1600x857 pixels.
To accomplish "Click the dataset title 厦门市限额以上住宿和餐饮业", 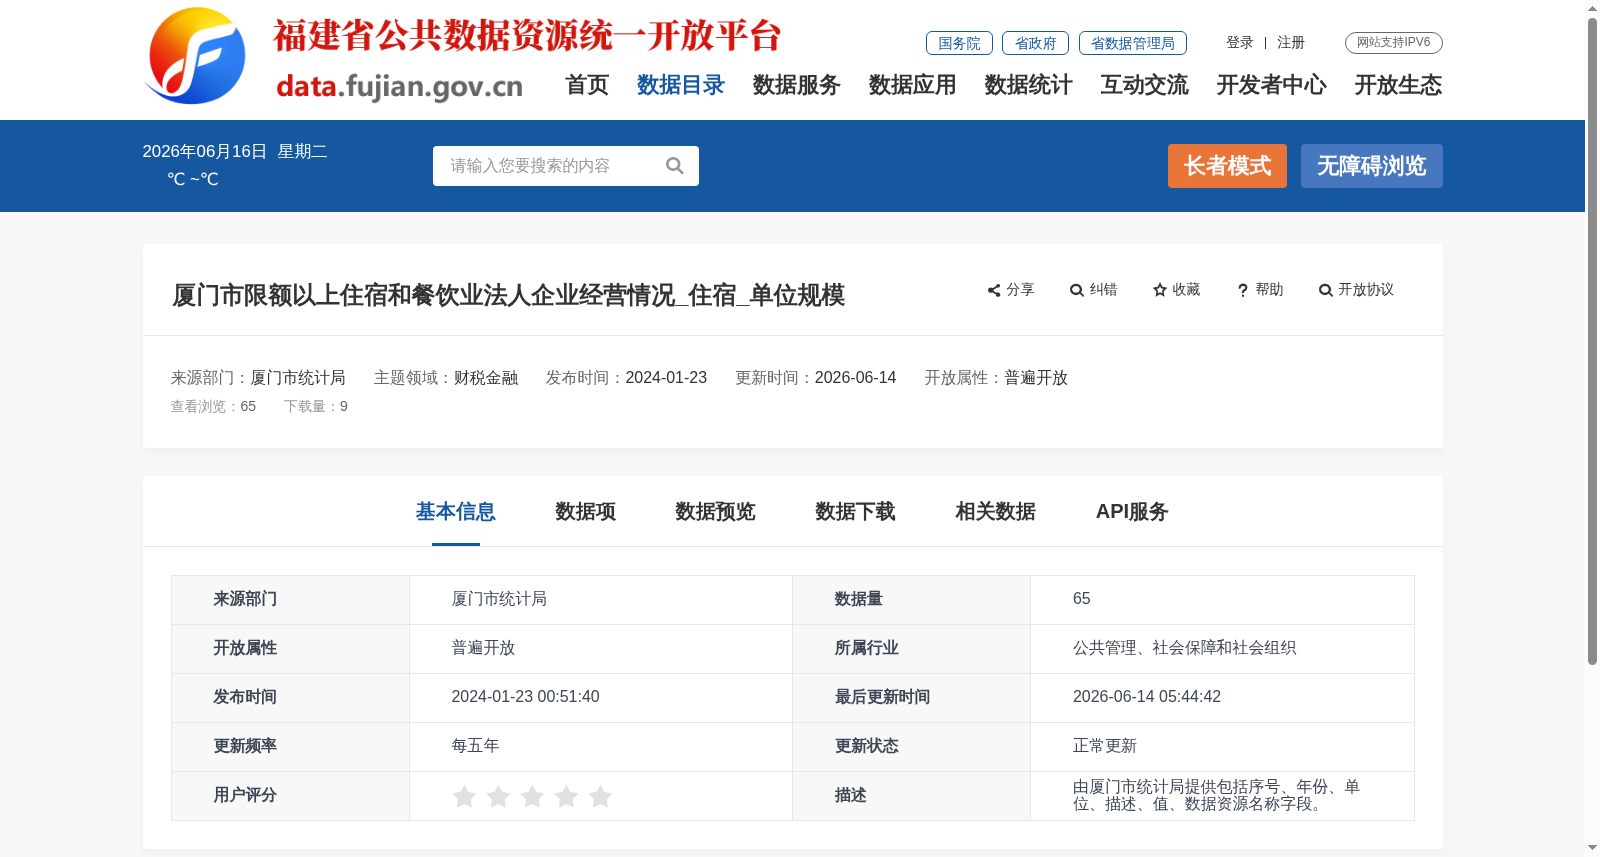I will click(x=509, y=296).
